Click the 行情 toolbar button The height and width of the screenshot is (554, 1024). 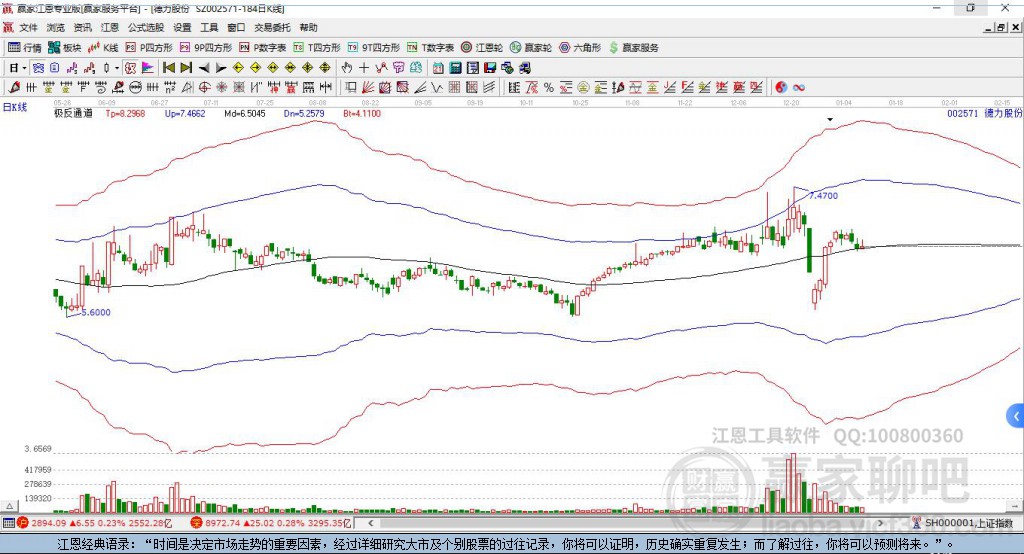25,48
